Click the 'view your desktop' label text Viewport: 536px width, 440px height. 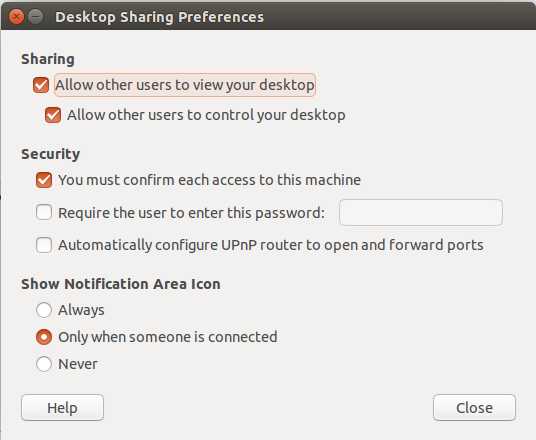click(x=259, y=85)
